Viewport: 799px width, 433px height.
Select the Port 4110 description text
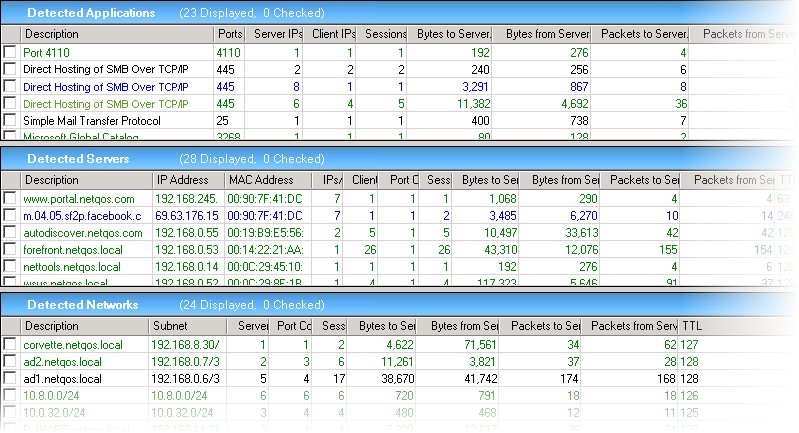point(46,52)
